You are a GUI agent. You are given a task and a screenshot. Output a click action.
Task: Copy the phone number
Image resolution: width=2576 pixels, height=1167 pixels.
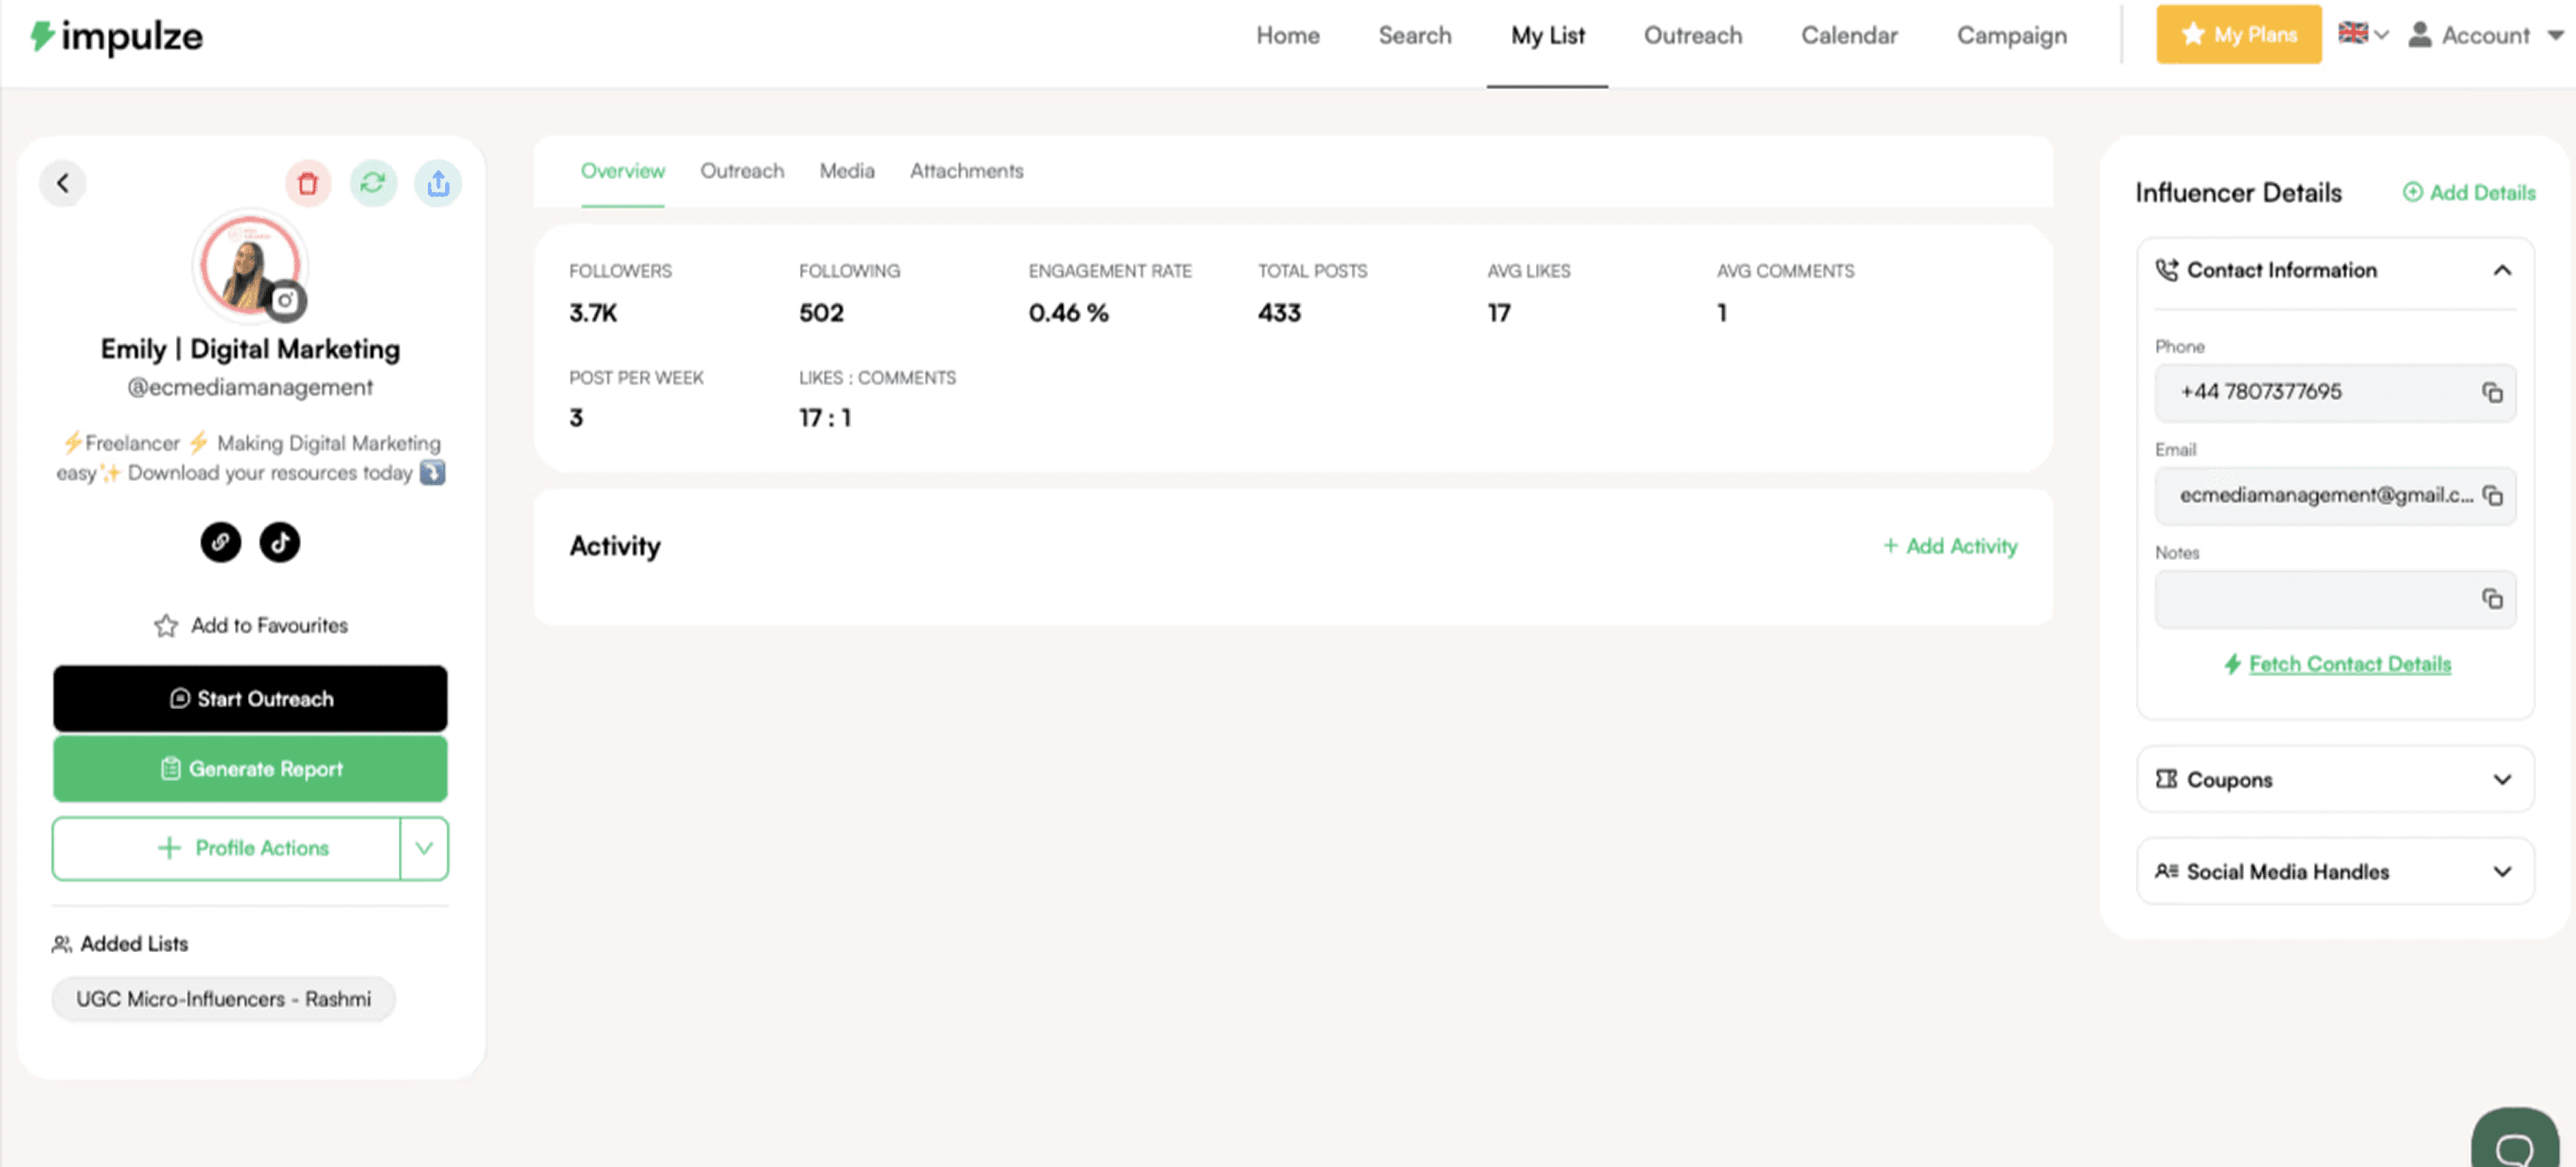[2492, 392]
